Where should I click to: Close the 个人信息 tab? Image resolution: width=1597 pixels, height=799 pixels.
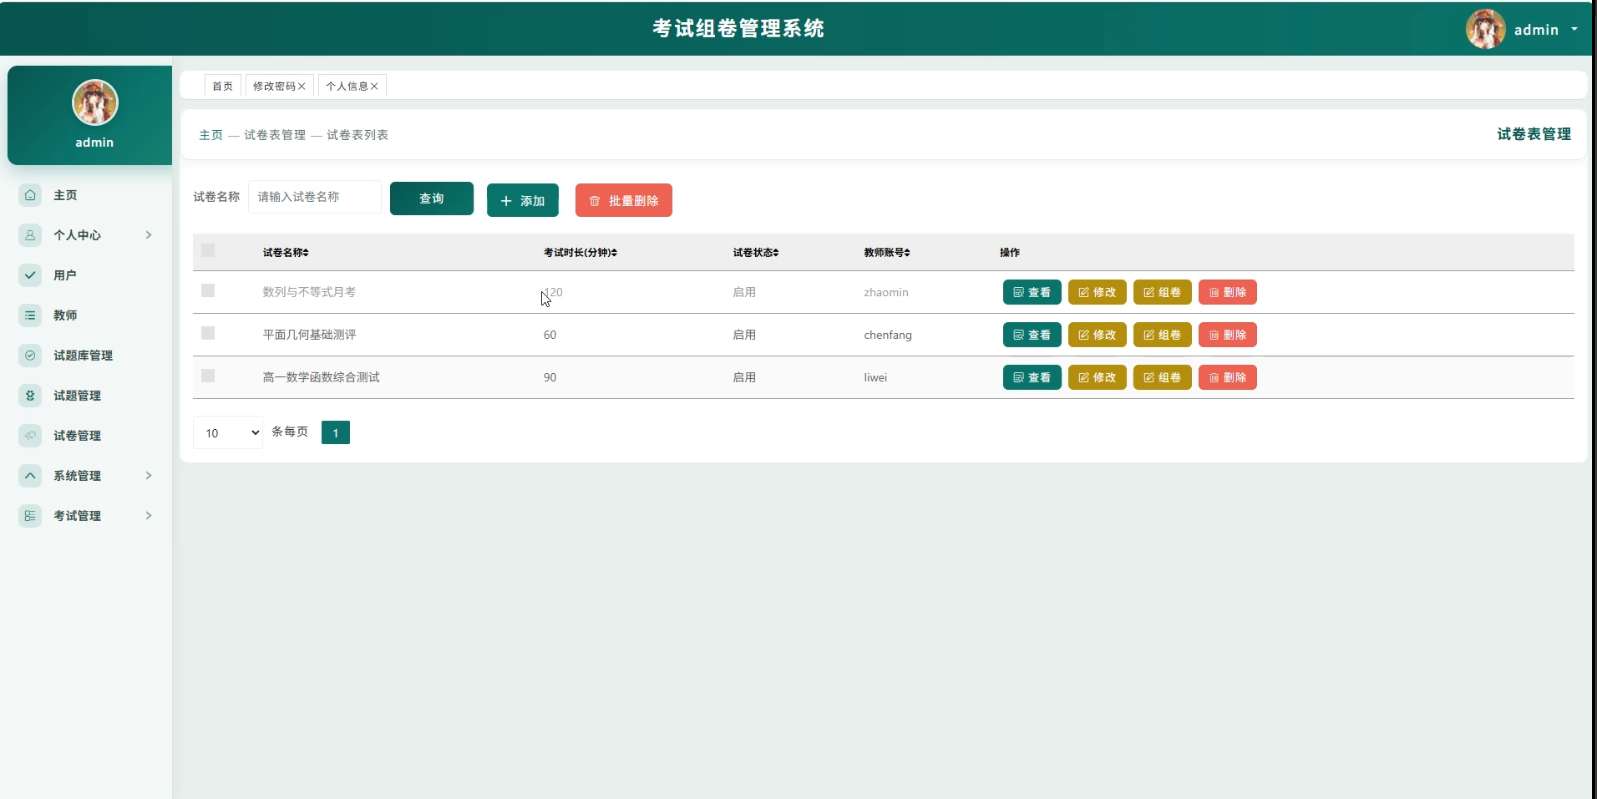coord(374,86)
